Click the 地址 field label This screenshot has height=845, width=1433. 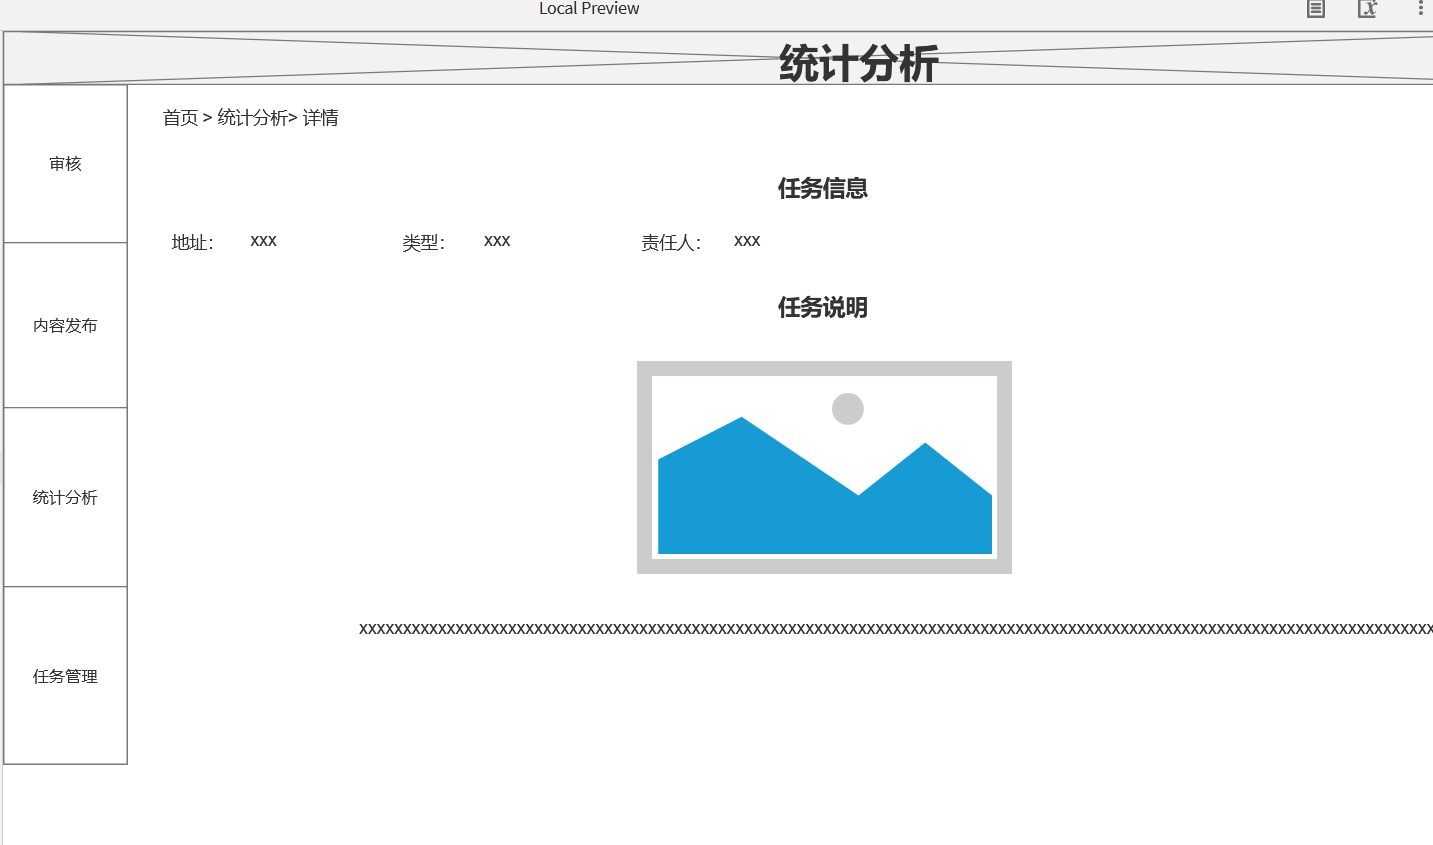(192, 242)
